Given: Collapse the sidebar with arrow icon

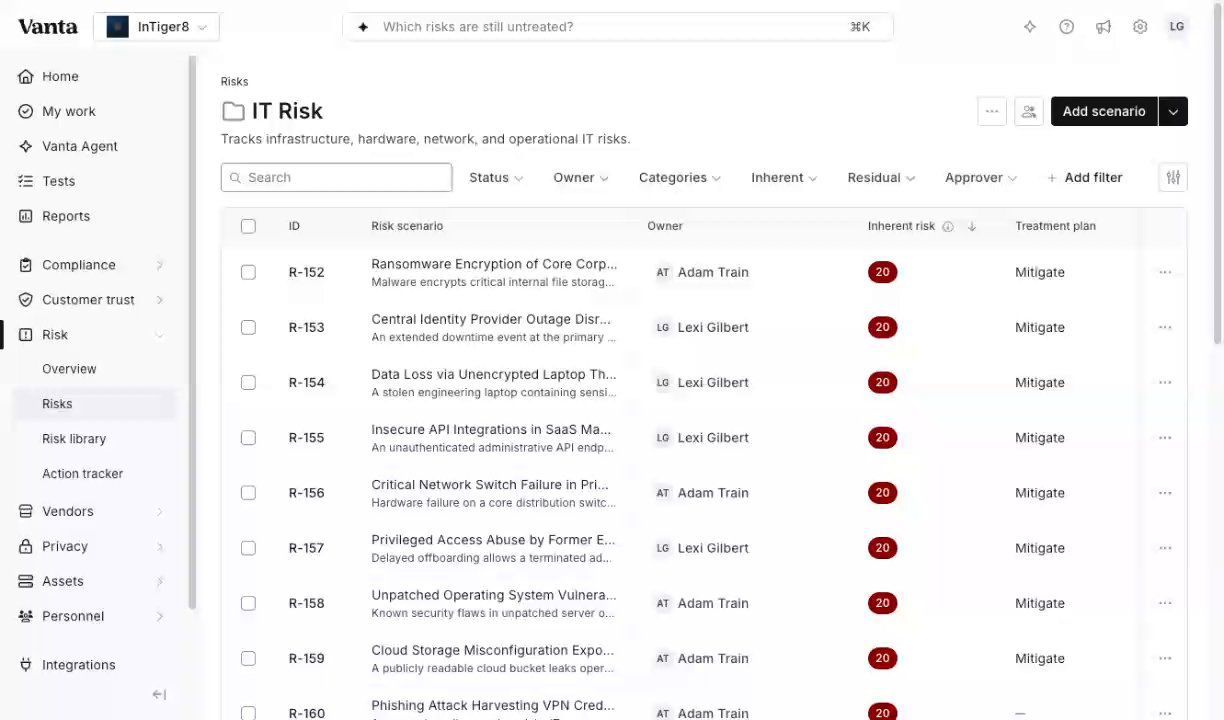Looking at the screenshot, I should (159, 695).
